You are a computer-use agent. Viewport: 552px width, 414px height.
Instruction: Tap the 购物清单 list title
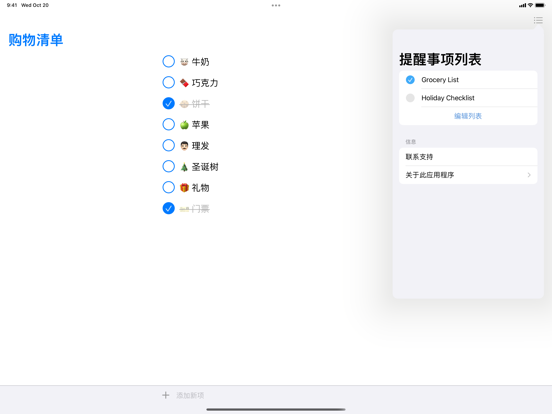36,40
